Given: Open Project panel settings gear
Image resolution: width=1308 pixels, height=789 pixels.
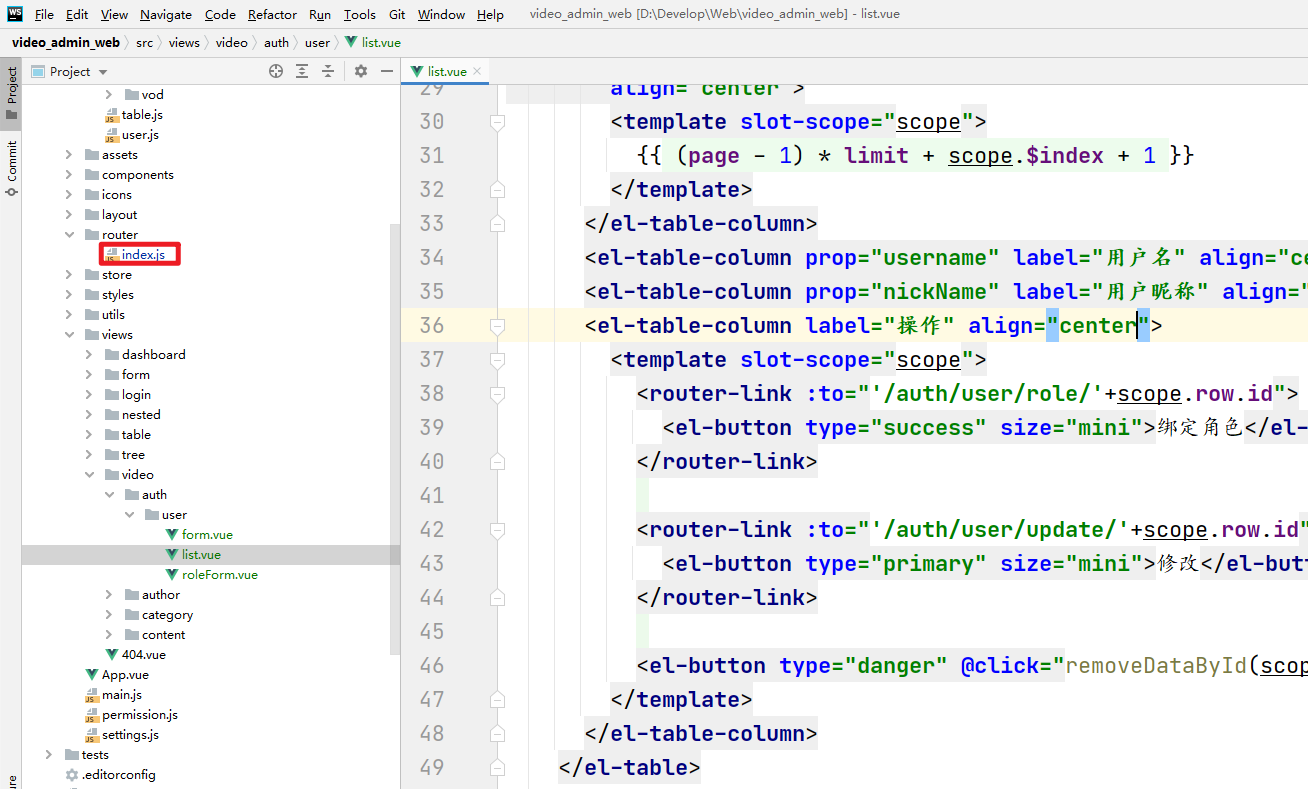Looking at the screenshot, I should coord(361,71).
